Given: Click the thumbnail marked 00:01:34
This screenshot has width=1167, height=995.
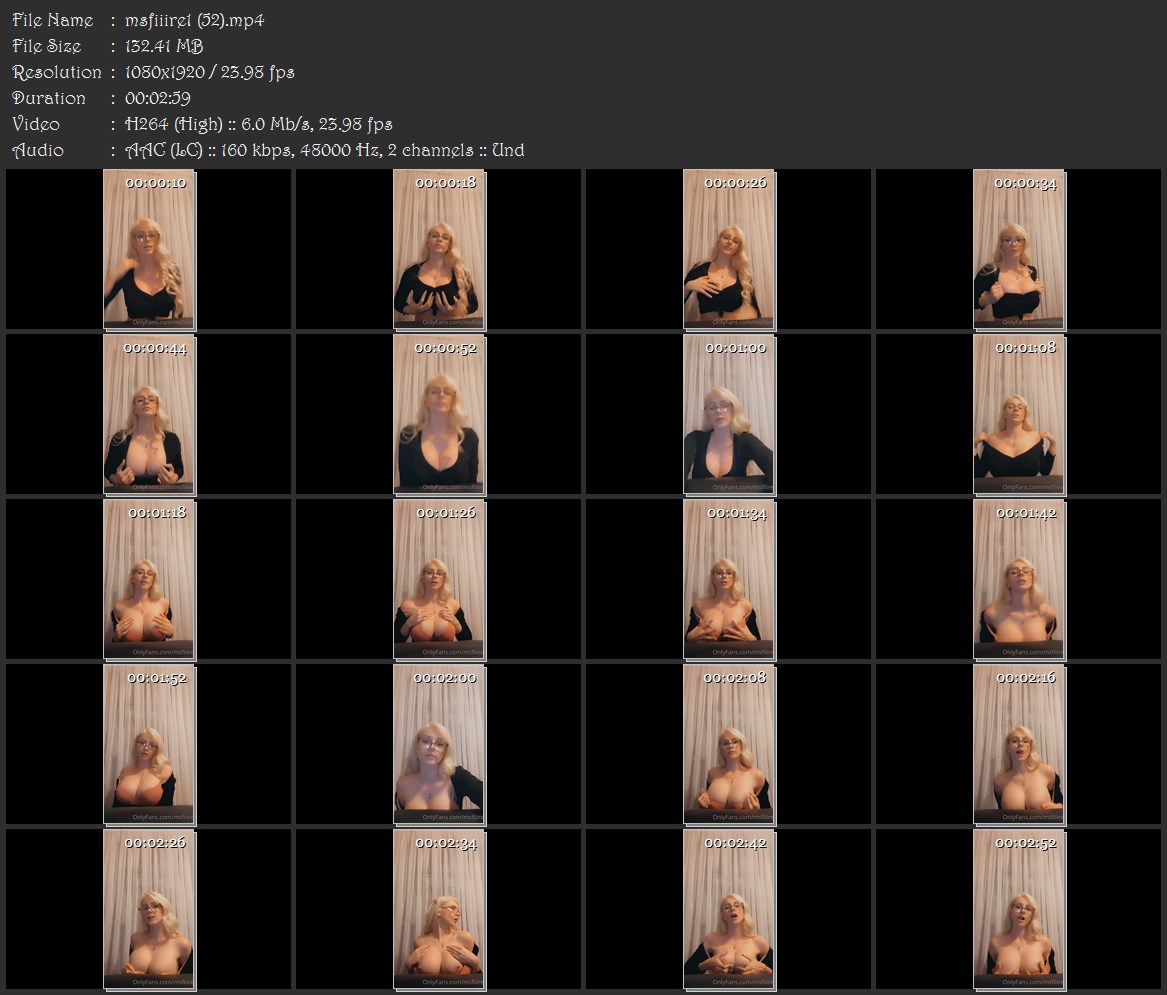Looking at the screenshot, I should click(729, 580).
